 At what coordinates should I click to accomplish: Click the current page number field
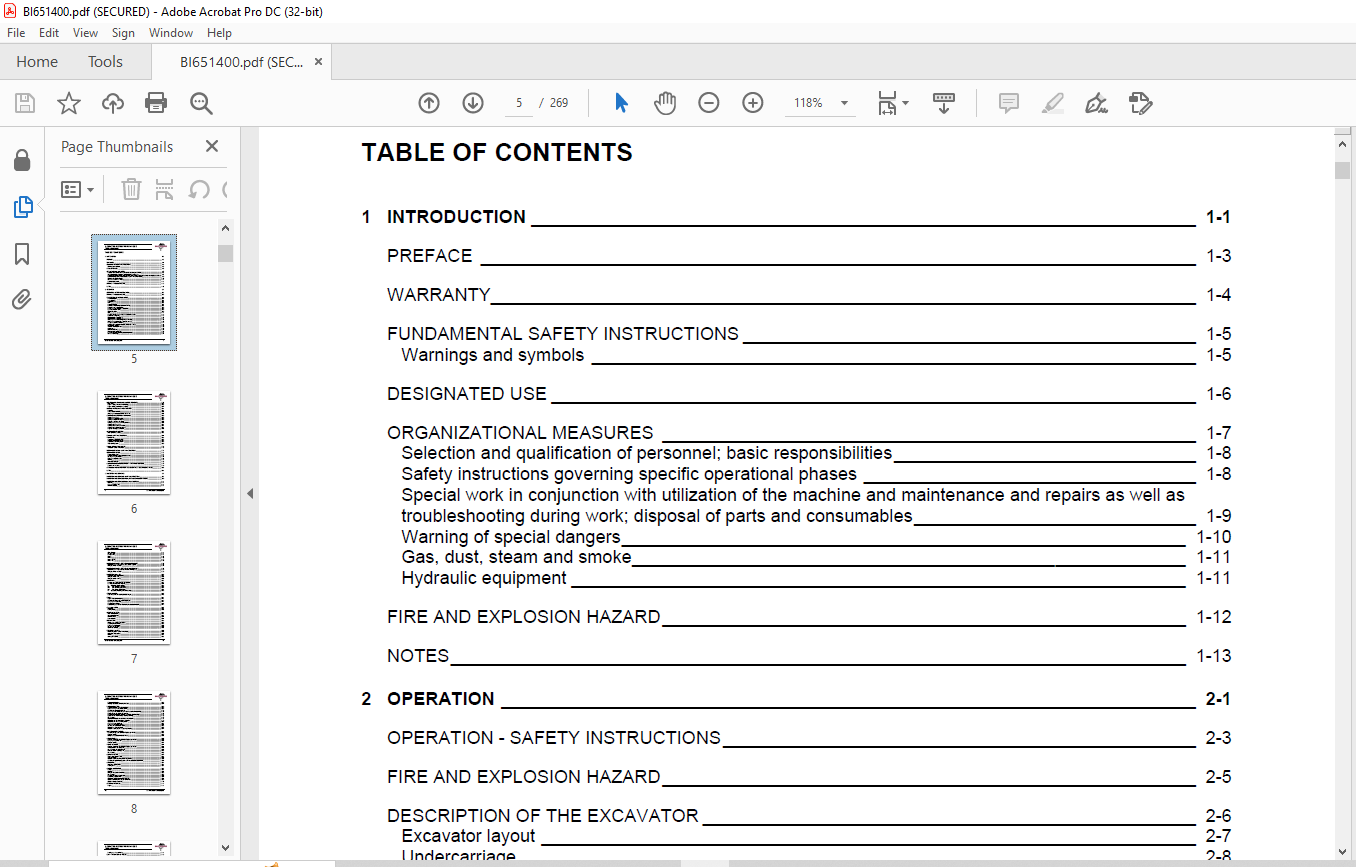point(519,103)
